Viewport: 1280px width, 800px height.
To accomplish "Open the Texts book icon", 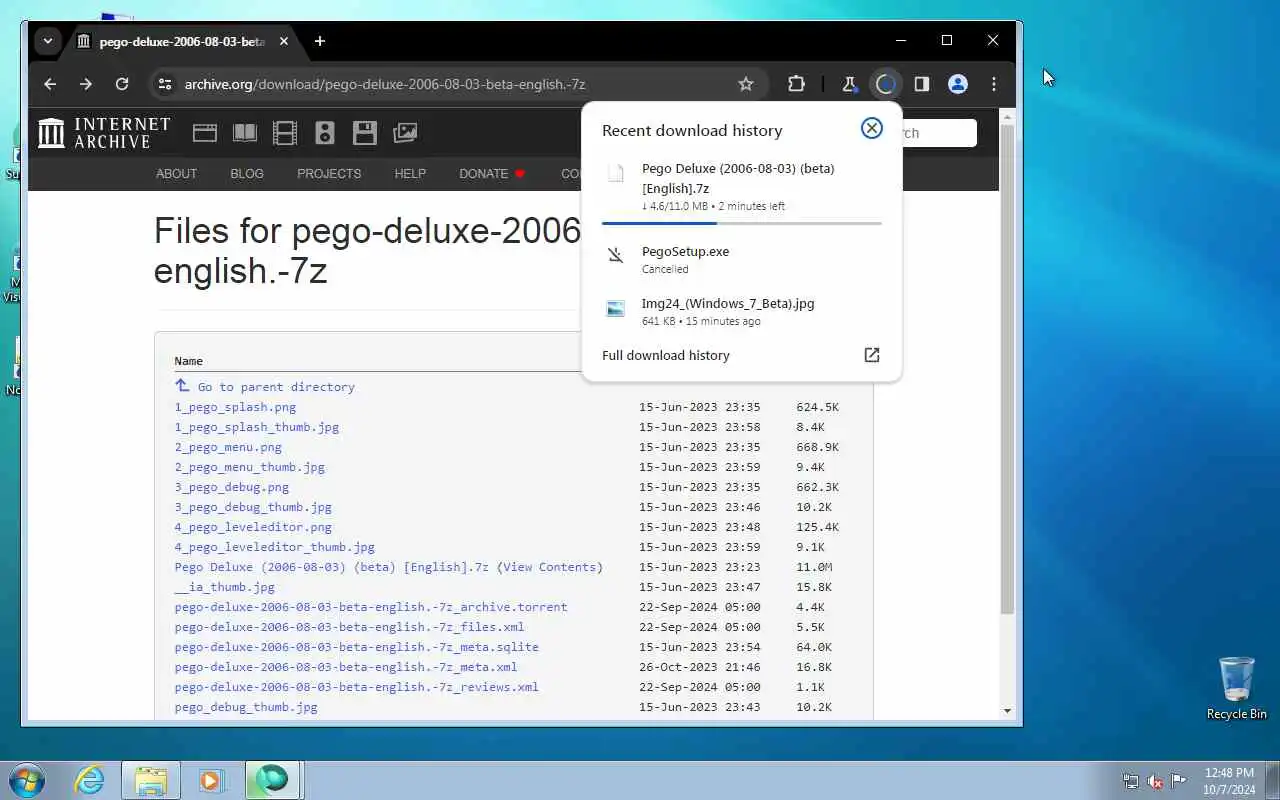I will (x=245, y=133).
